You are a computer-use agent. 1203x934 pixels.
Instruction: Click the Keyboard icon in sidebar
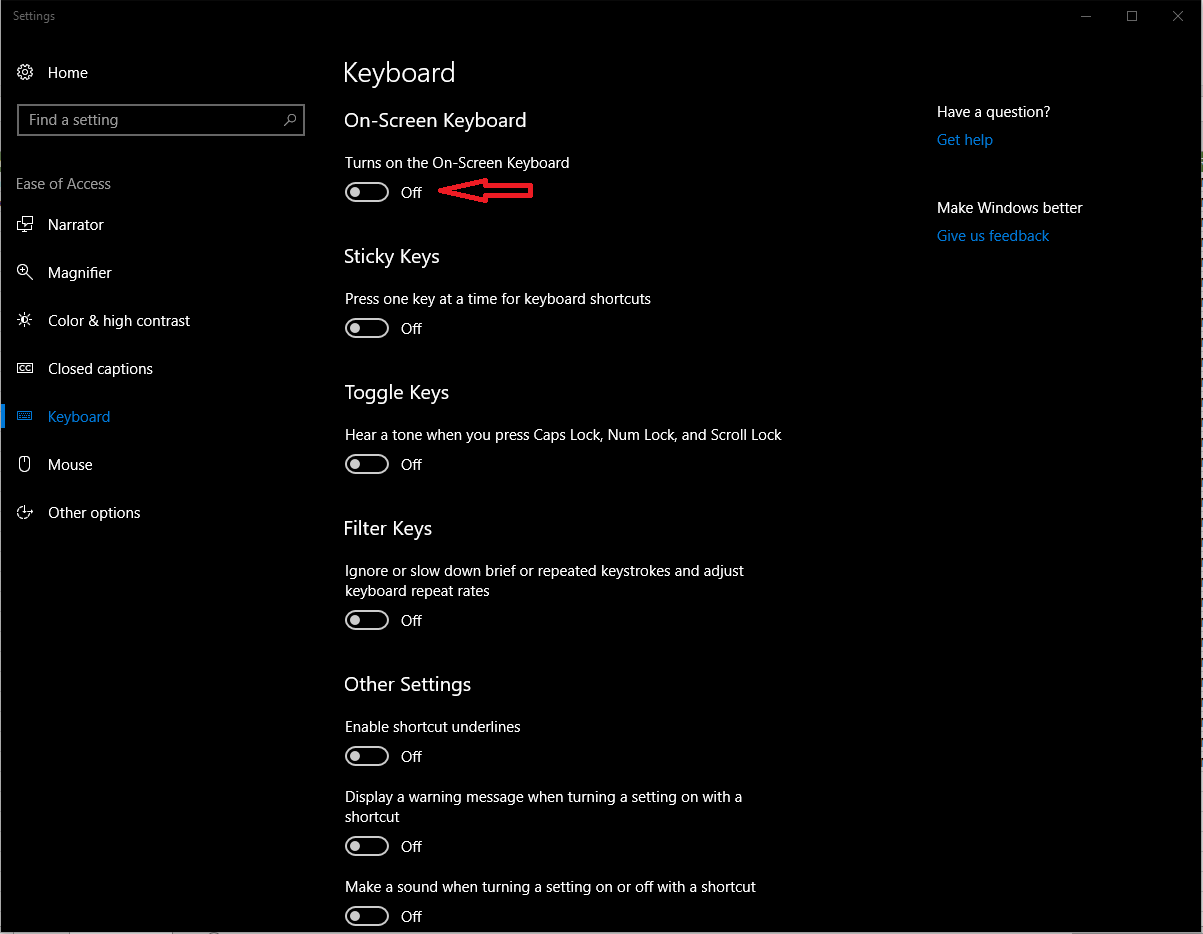tap(26, 417)
